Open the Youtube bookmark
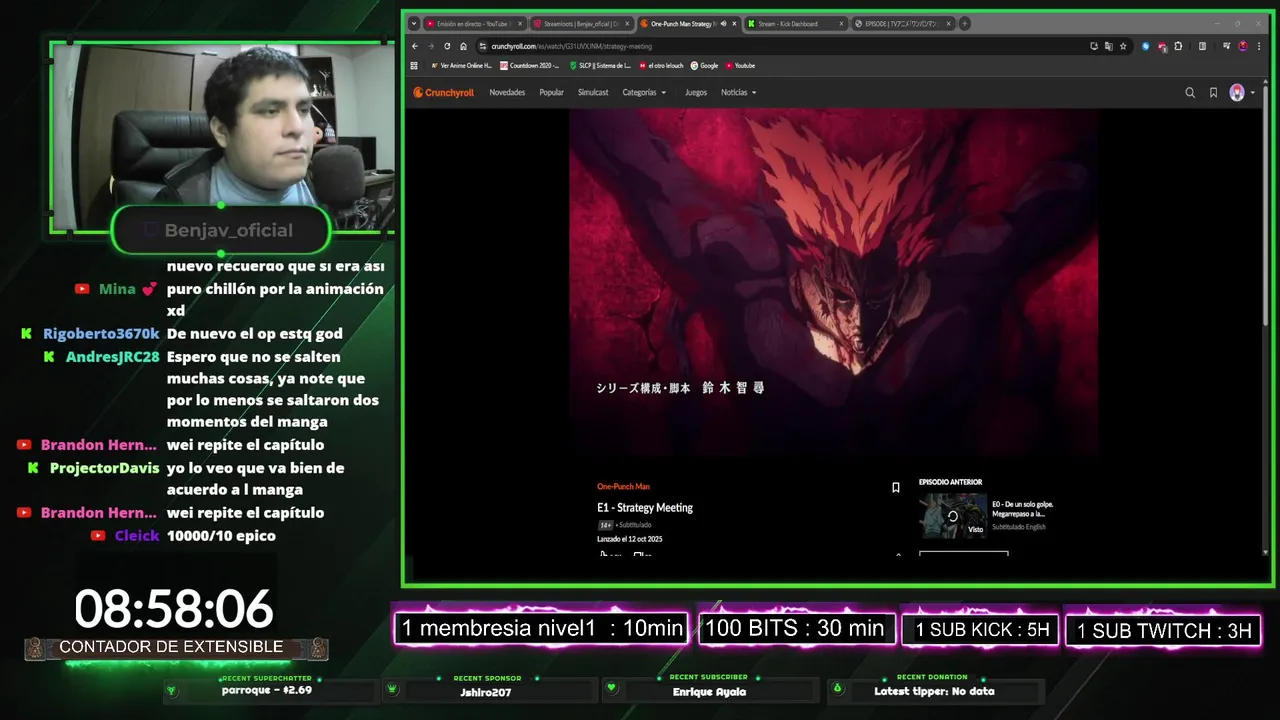Viewport: 1280px width, 720px height. click(740, 66)
